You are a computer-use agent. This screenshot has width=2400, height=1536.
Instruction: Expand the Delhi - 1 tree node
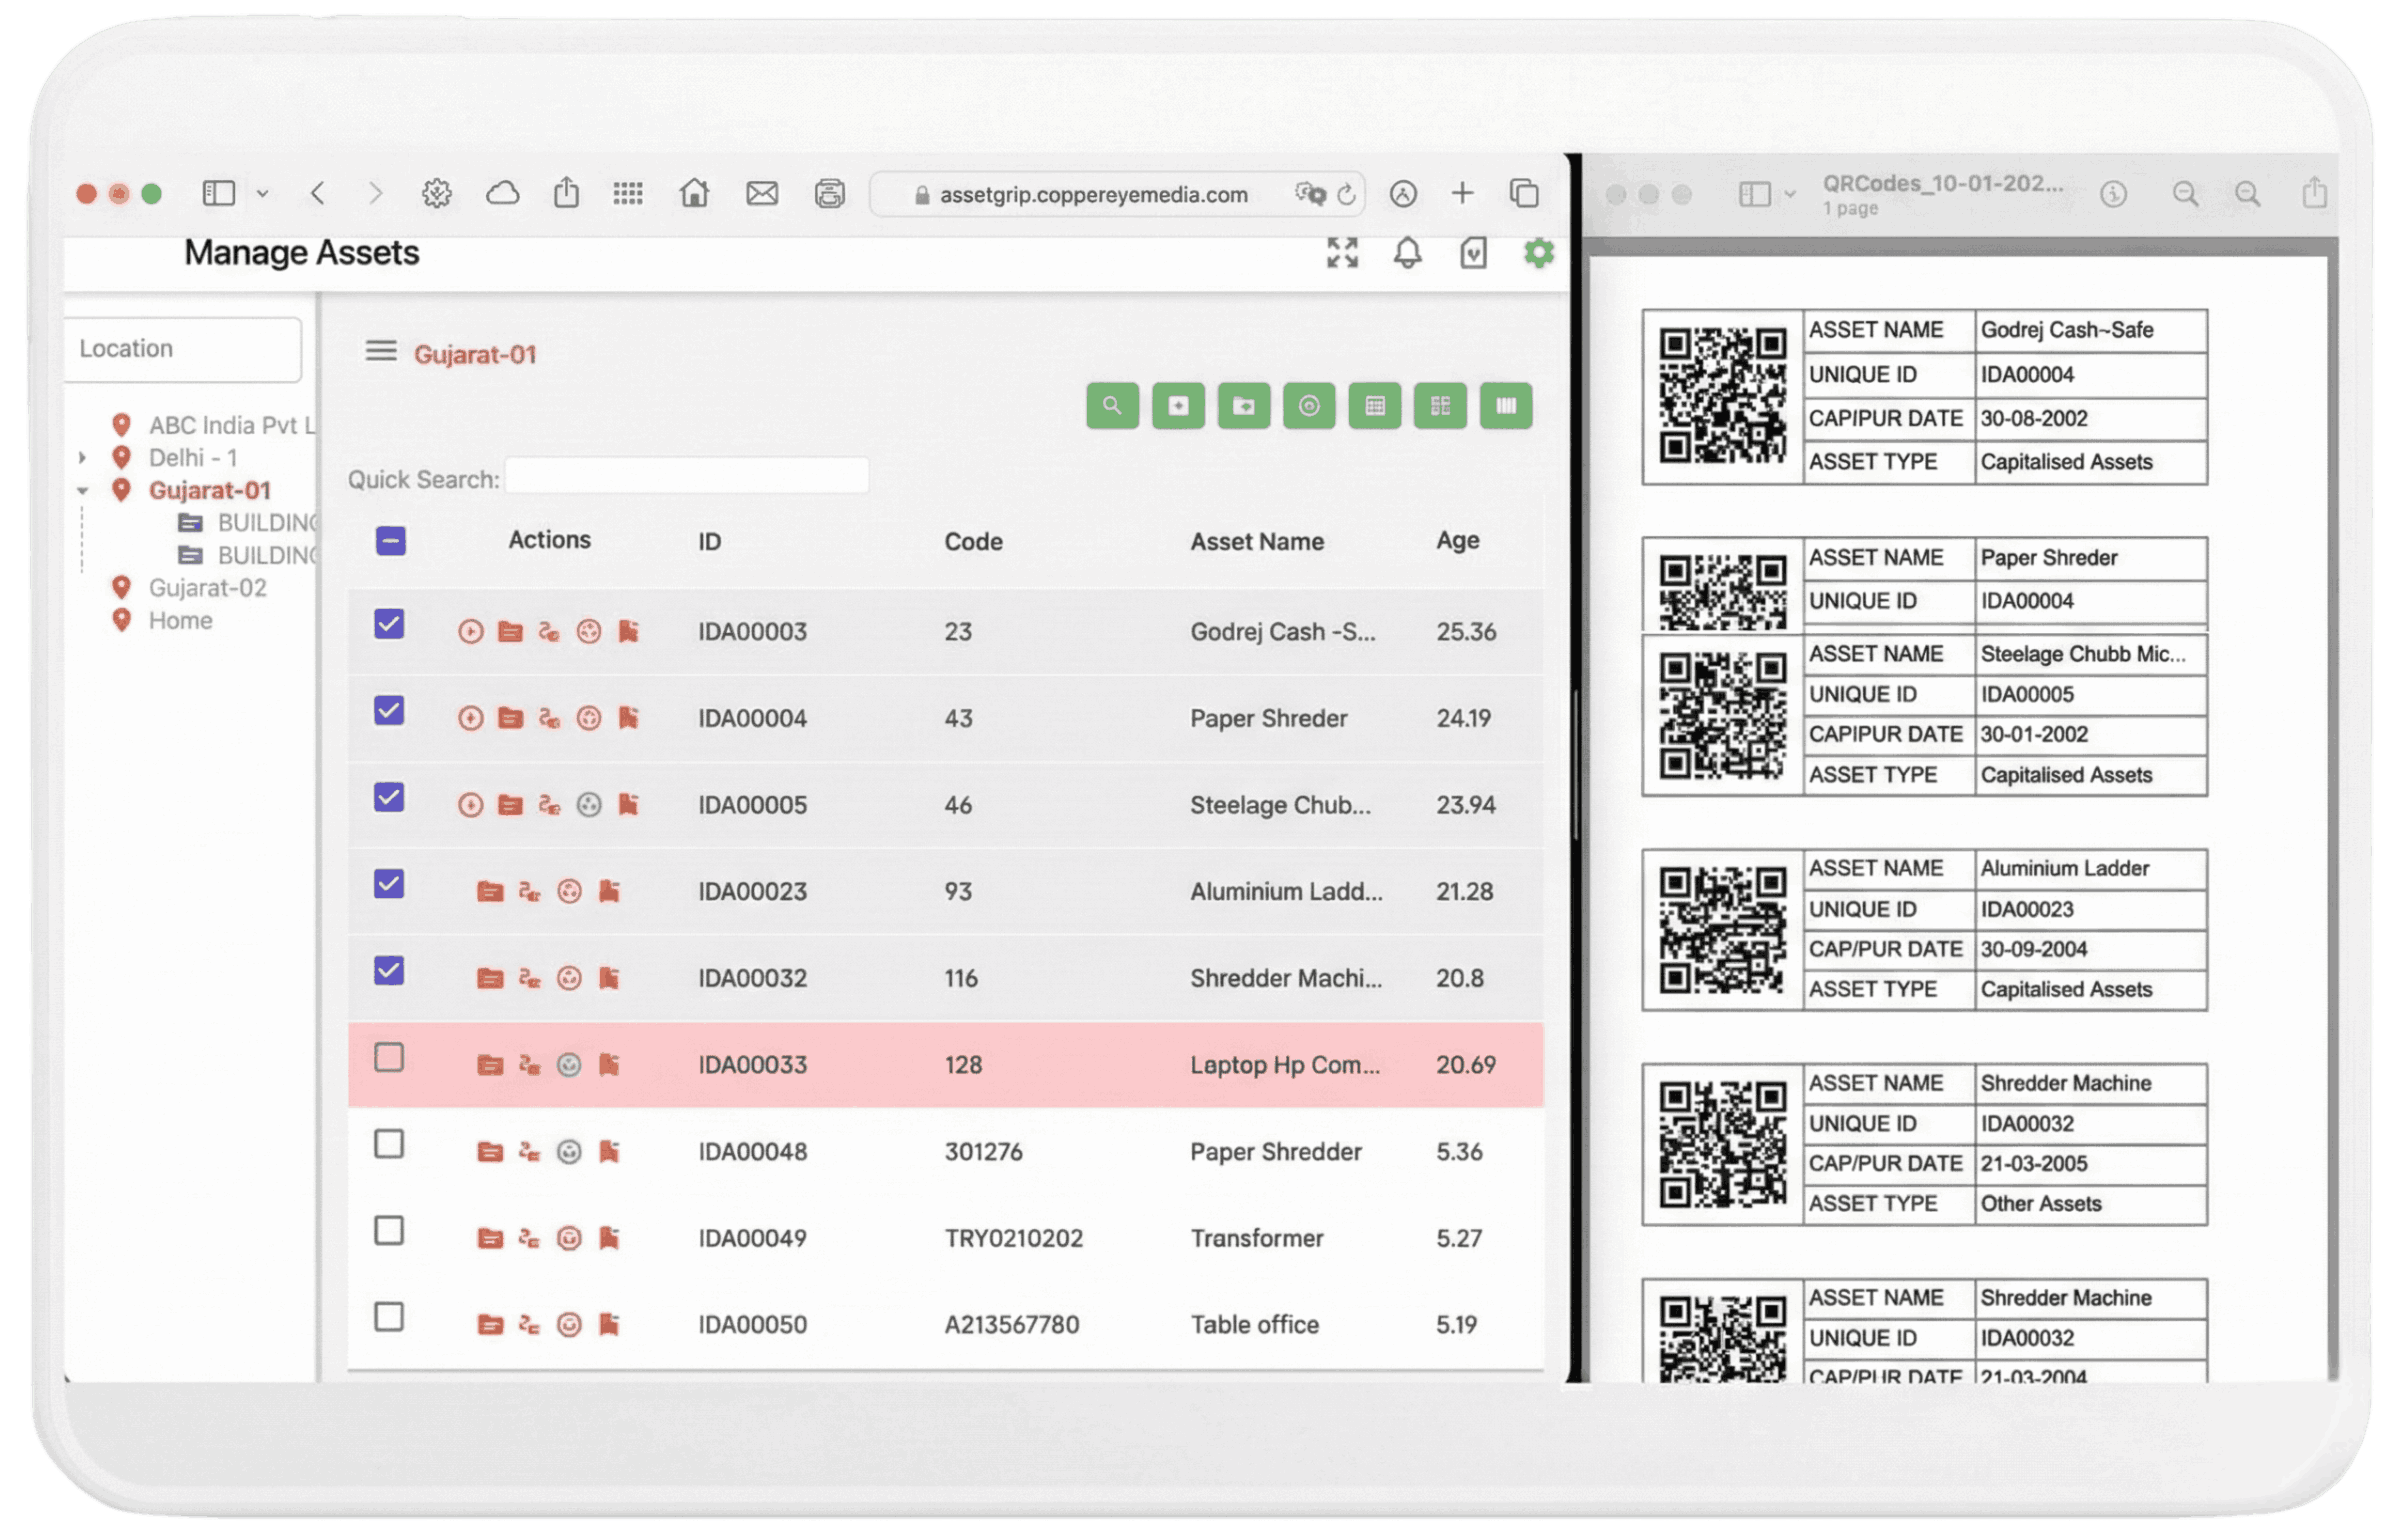[x=83, y=458]
